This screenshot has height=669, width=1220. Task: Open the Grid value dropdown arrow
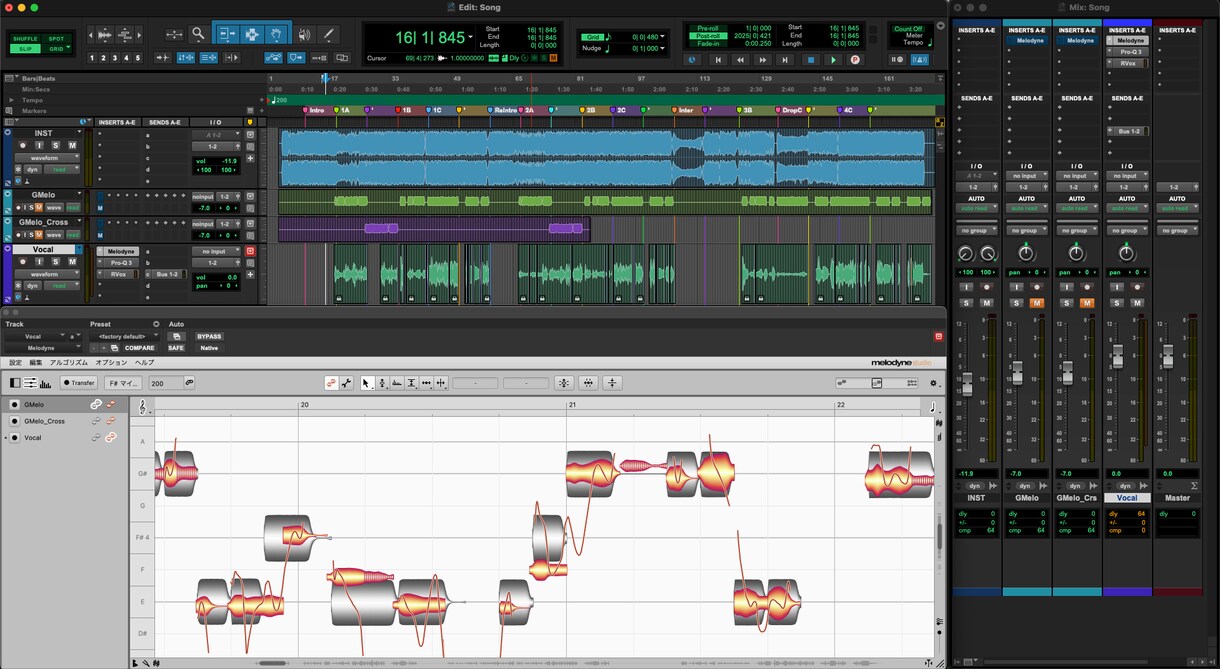(664, 37)
